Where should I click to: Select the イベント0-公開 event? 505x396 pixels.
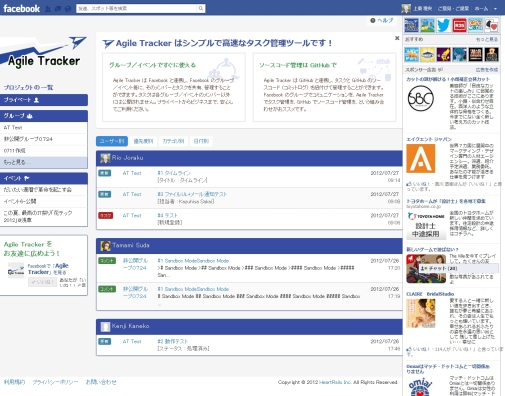[44, 201]
